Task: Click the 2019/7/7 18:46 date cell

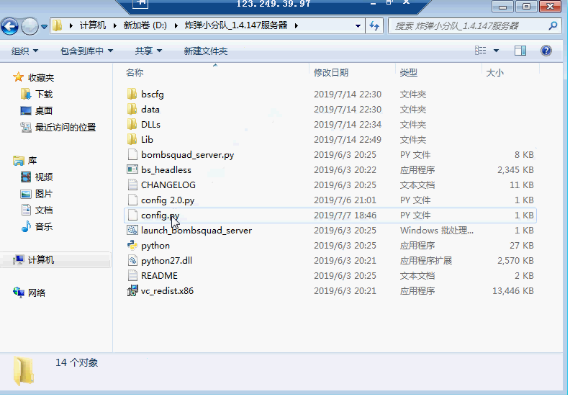Action: pos(345,215)
